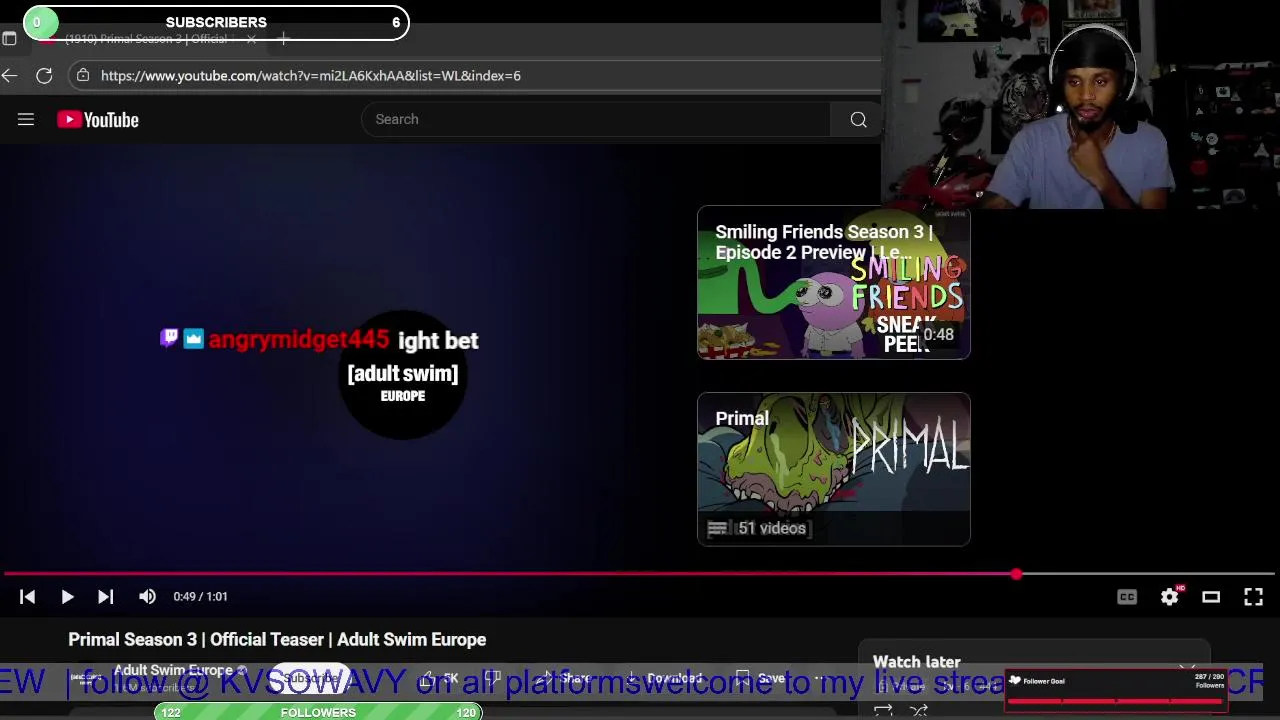Click the Primal card title text
1280x720 pixels.
(x=742, y=419)
